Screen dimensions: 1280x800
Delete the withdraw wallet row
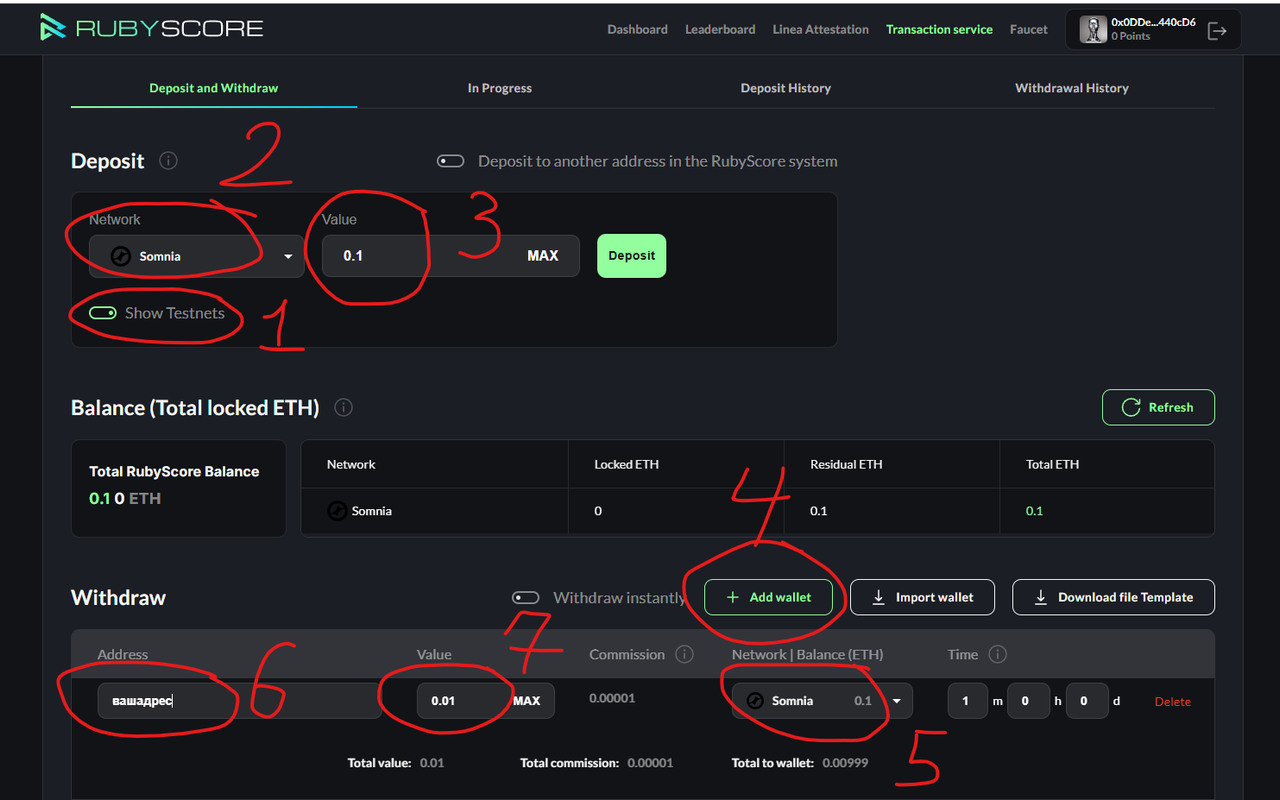click(1173, 702)
